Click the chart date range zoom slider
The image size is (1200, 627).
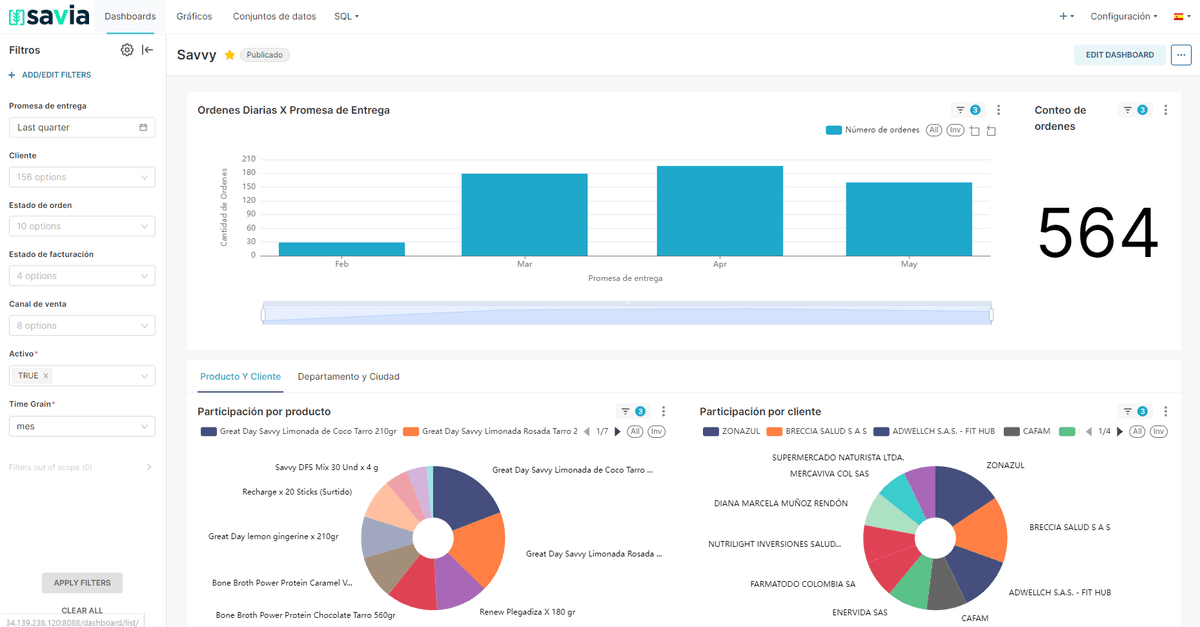coord(627,315)
